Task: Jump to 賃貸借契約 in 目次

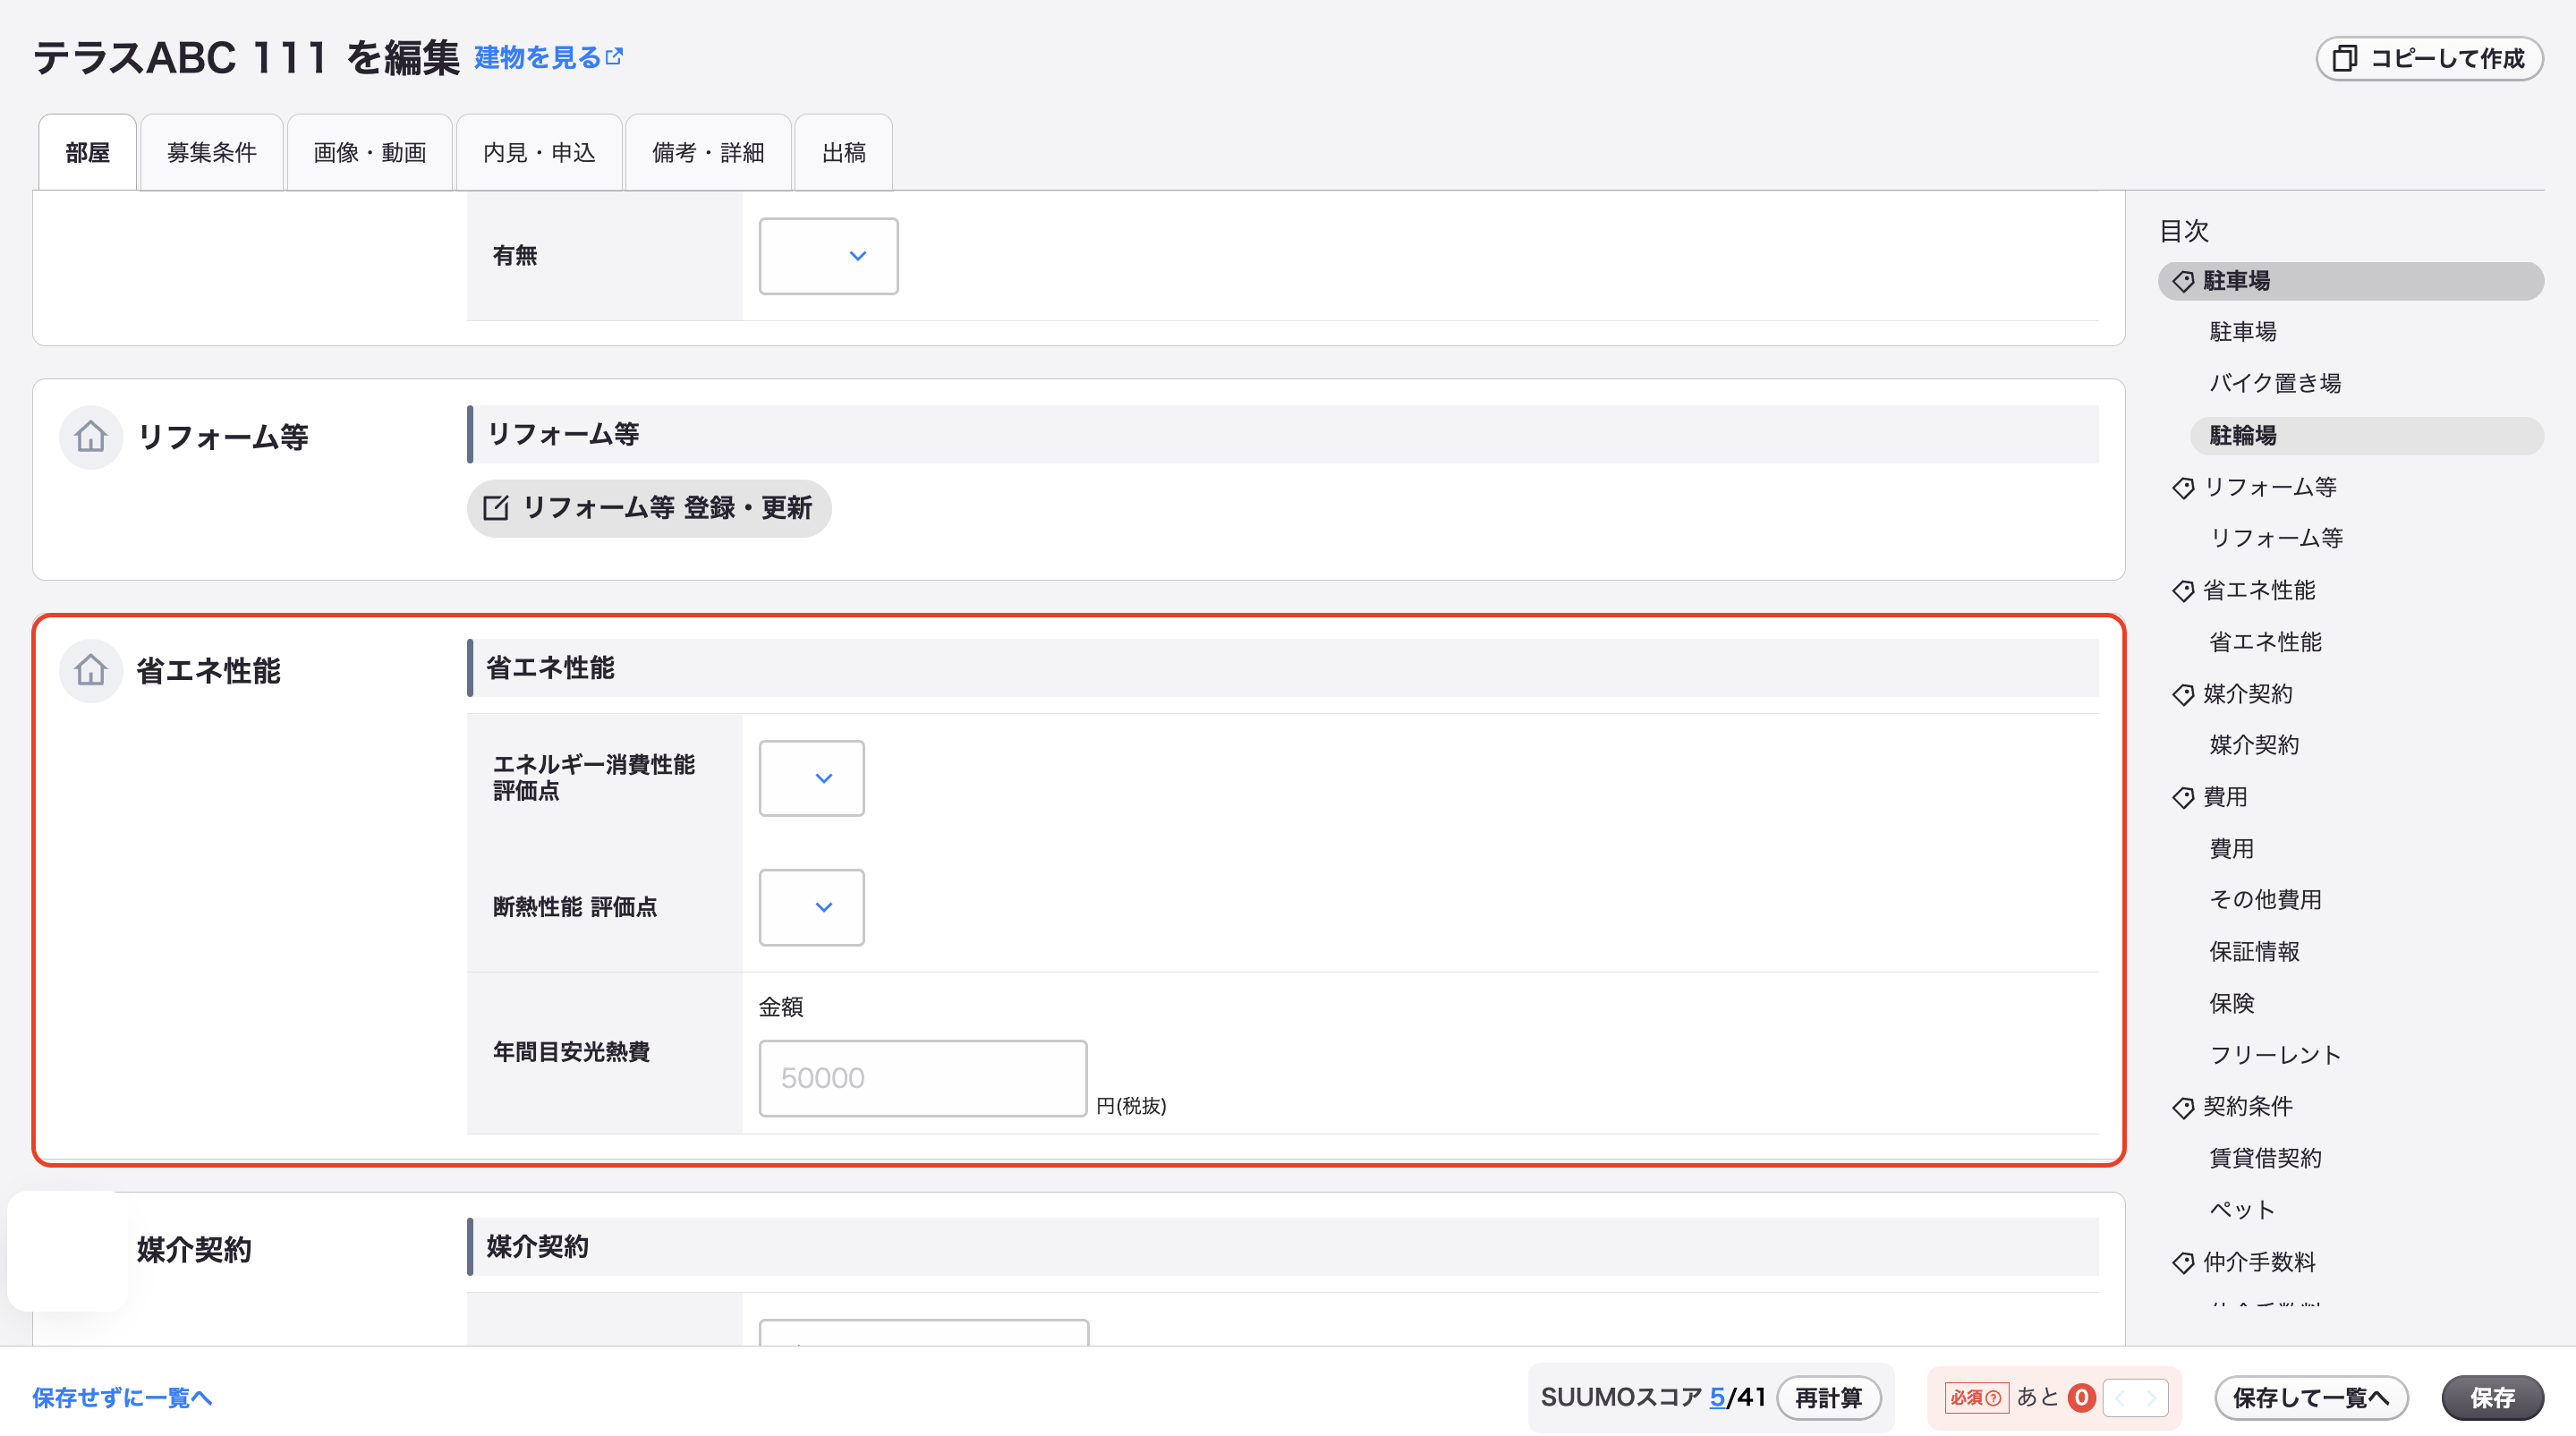Action: (2265, 1158)
